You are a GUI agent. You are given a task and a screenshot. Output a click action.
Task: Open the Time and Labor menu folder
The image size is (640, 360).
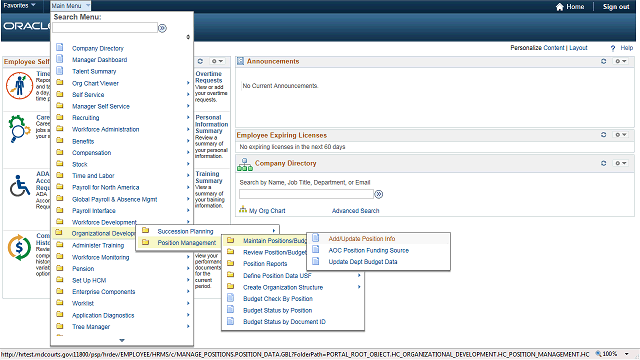(93, 176)
